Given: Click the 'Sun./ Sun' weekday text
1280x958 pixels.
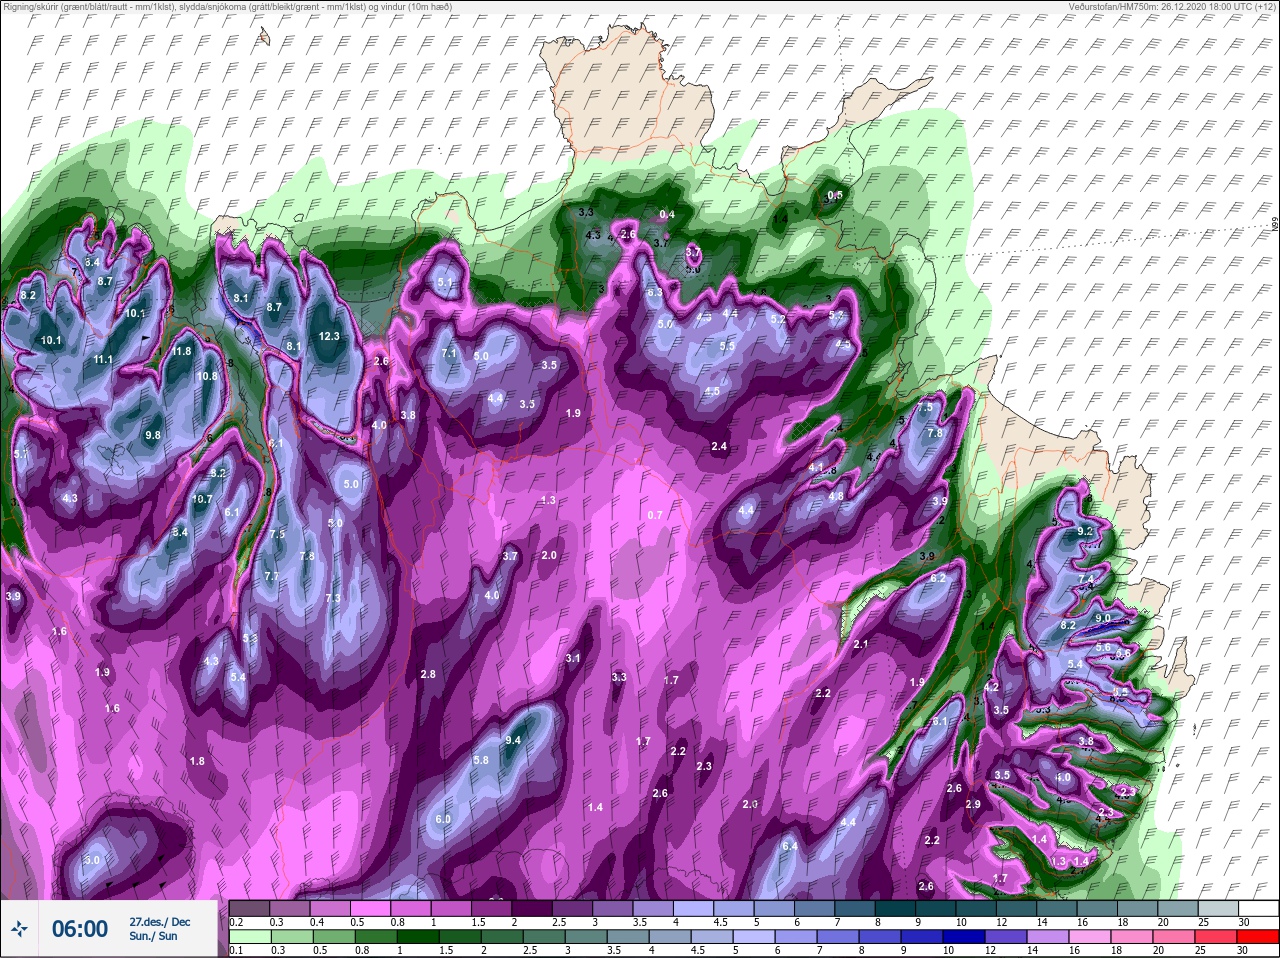Looking at the screenshot, I should [x=153, y=936].
